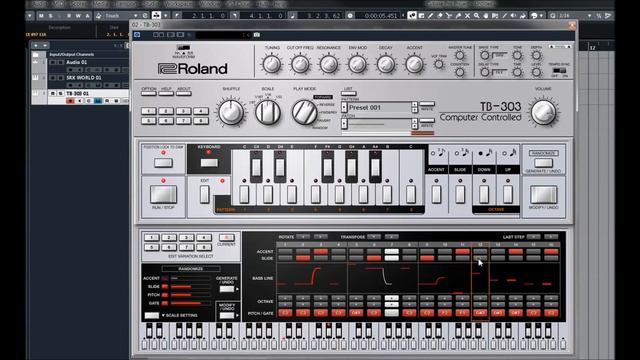Adjust the TUNING knob
Viewport: 640px width, 360px height.
coord(271,64)
